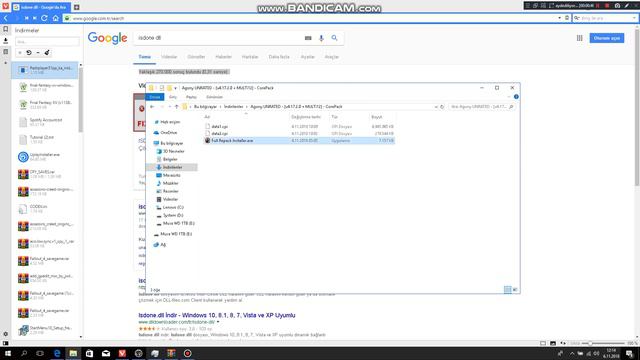
Task: Click the Oturum açın sign-in button
Action: (x=607, y=38)
